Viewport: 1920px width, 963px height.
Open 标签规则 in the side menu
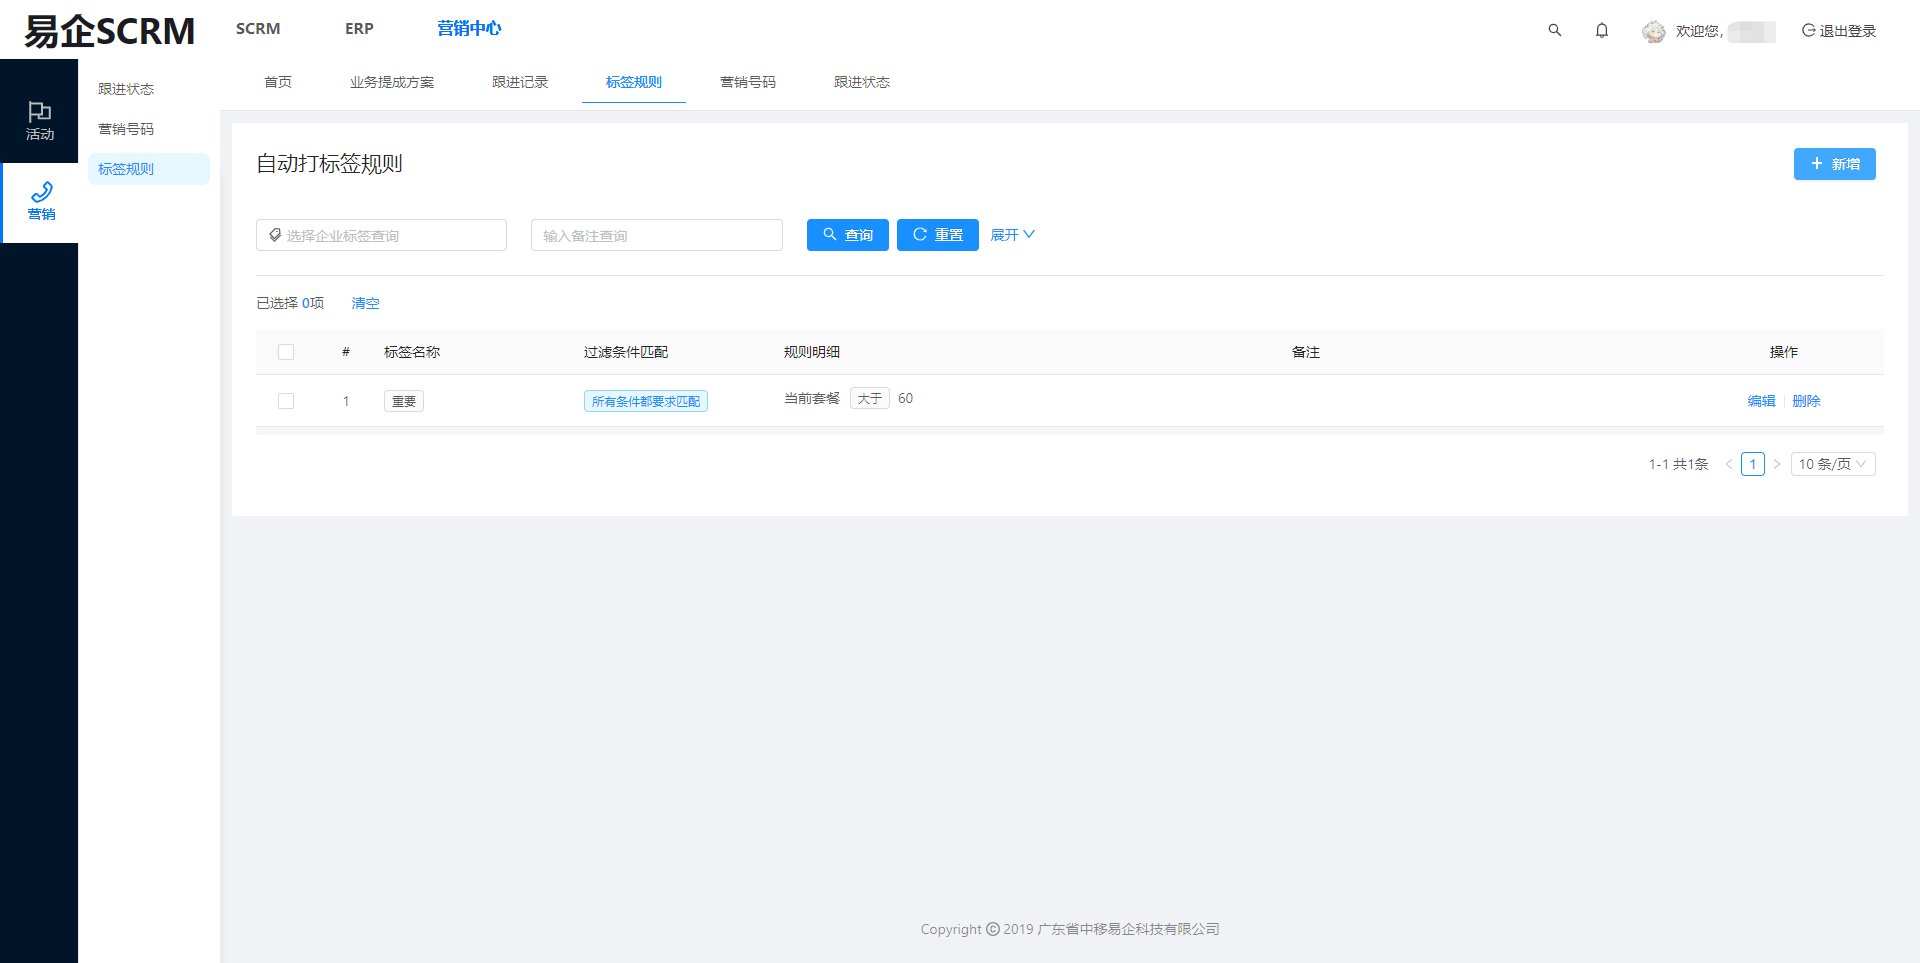click(x=149, y=169)
